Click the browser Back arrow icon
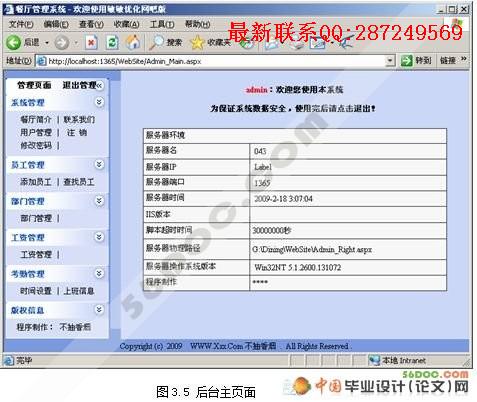 point(14,43)
